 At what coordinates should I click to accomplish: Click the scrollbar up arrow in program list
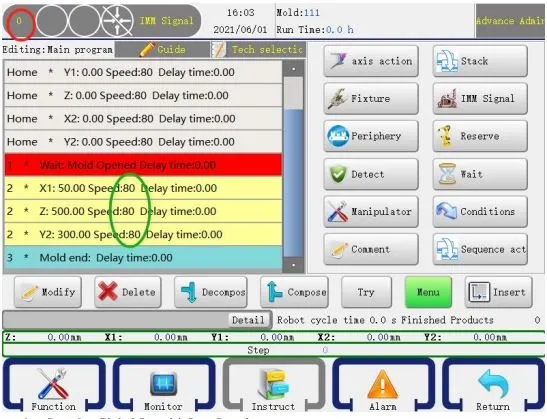coord(293,69)
